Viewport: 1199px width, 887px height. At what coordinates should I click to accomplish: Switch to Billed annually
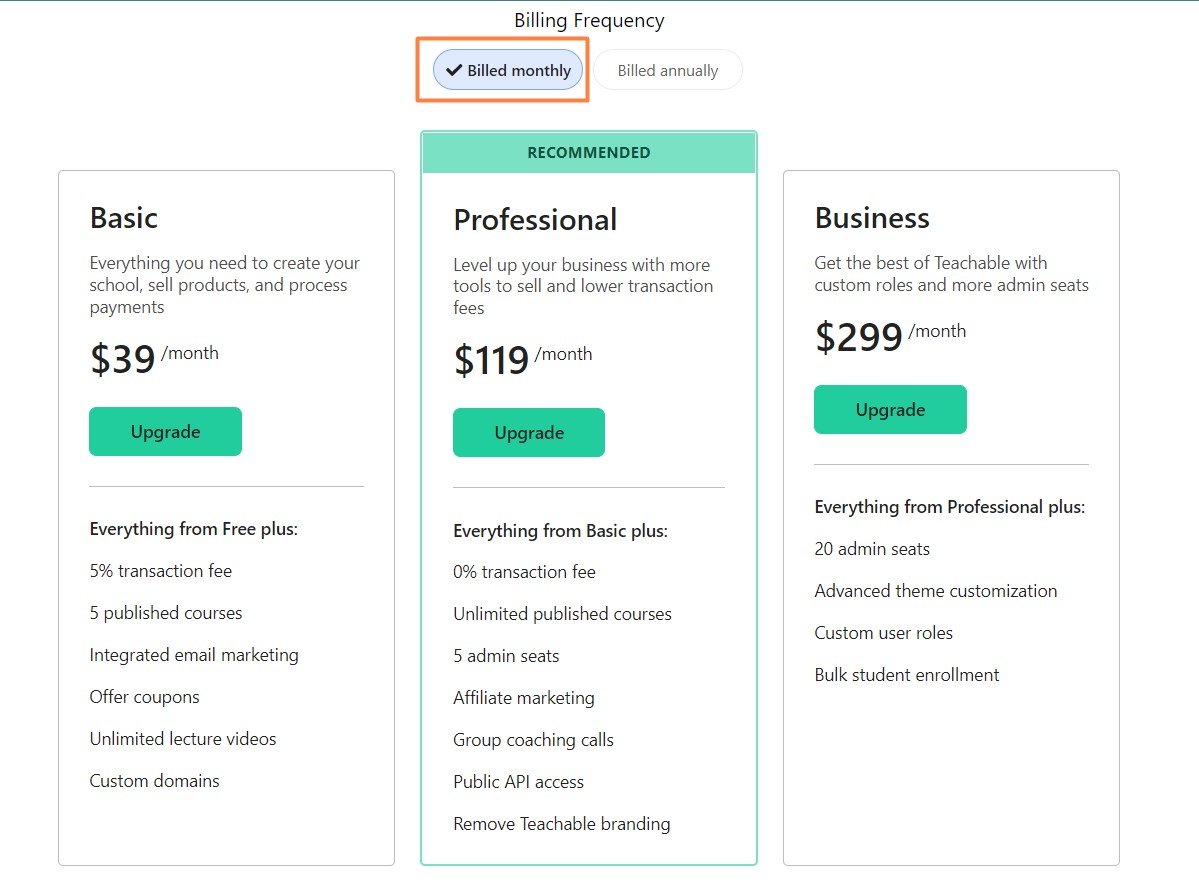pos(667,71)
